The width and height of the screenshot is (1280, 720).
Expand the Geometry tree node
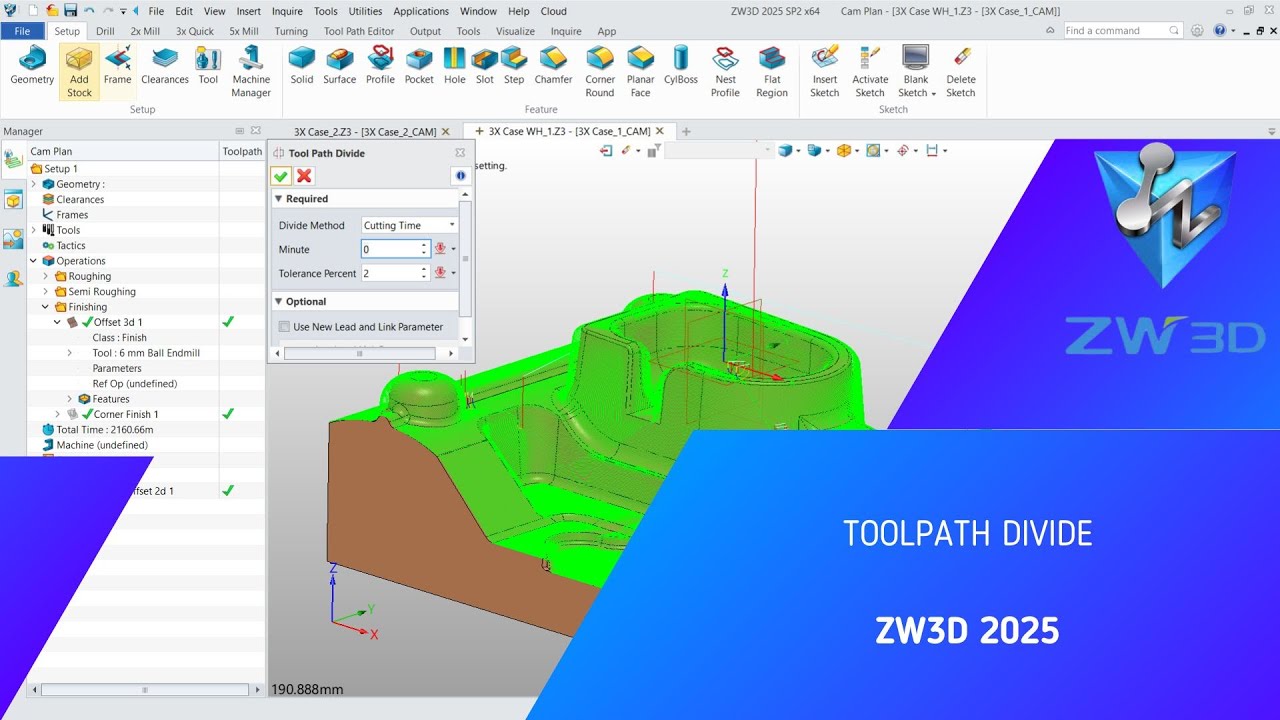pyautogui.click(x=34, y=184)
